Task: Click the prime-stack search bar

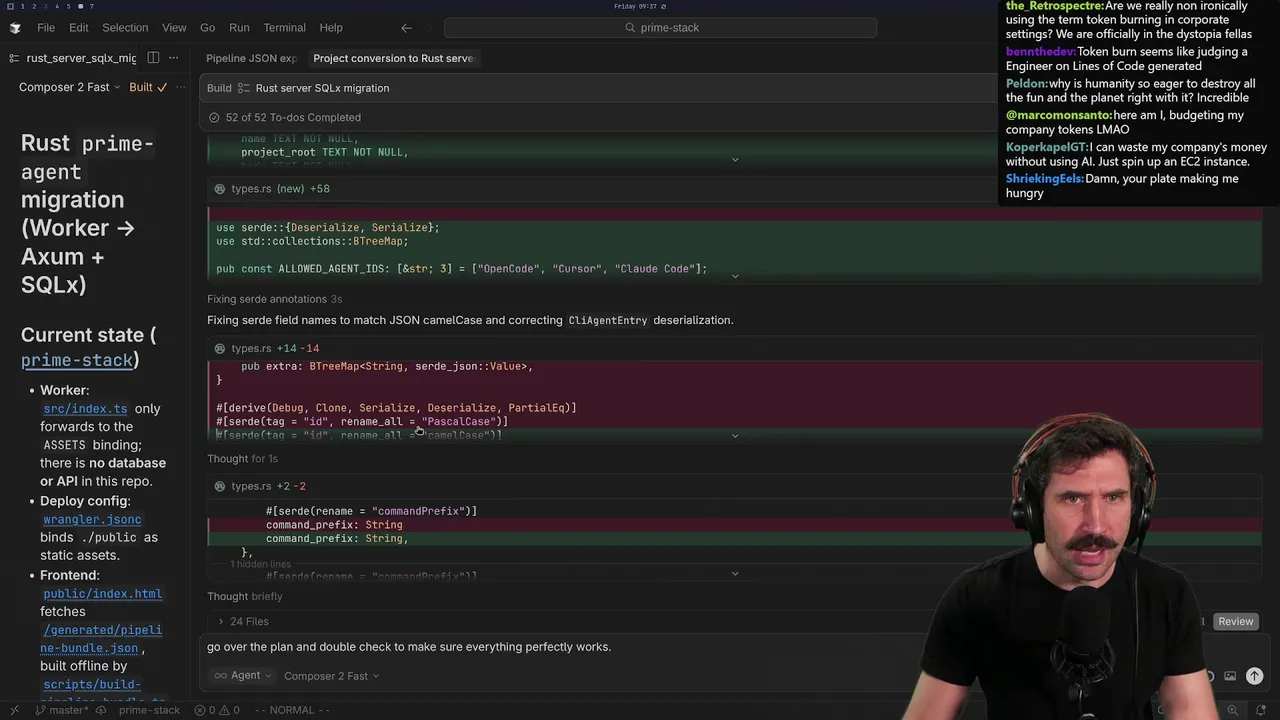Action: [661, 28]
